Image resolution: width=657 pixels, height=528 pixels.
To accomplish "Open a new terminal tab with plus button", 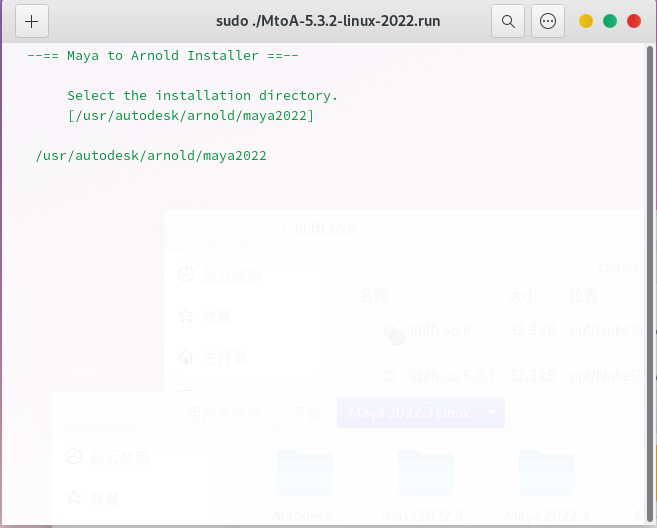I will [x=31, y=21].
